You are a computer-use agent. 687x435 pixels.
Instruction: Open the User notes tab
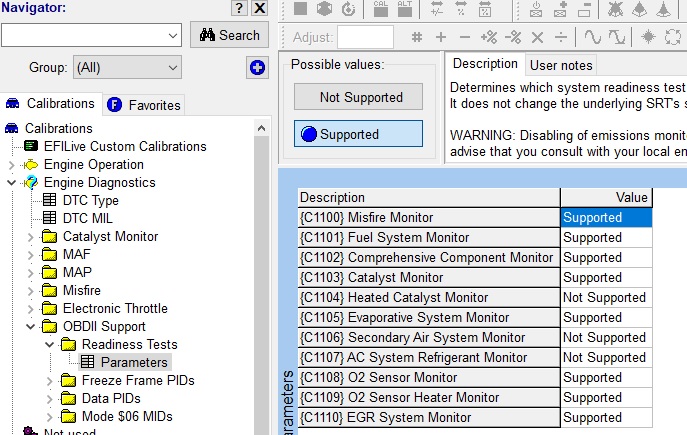pyautogui.click(x=561, y=66)
